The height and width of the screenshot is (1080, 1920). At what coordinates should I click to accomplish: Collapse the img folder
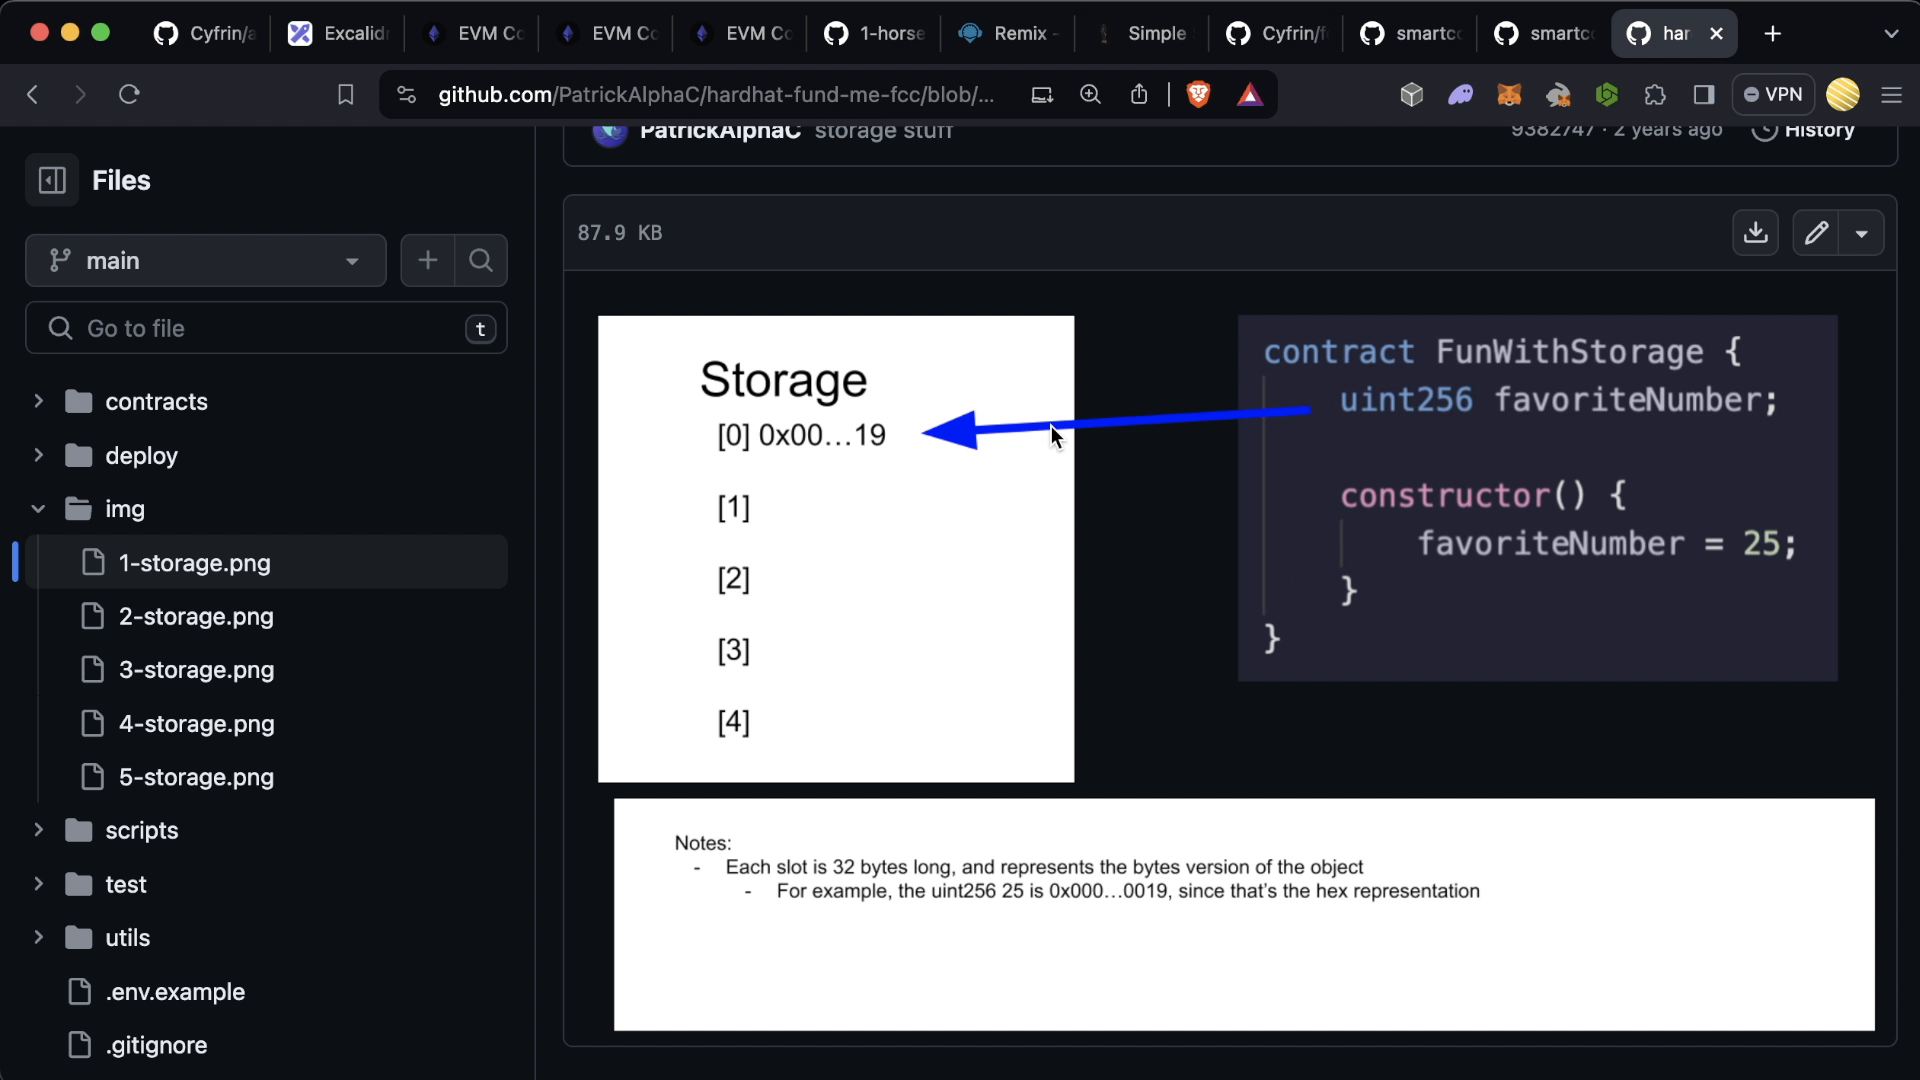point(38,509)
